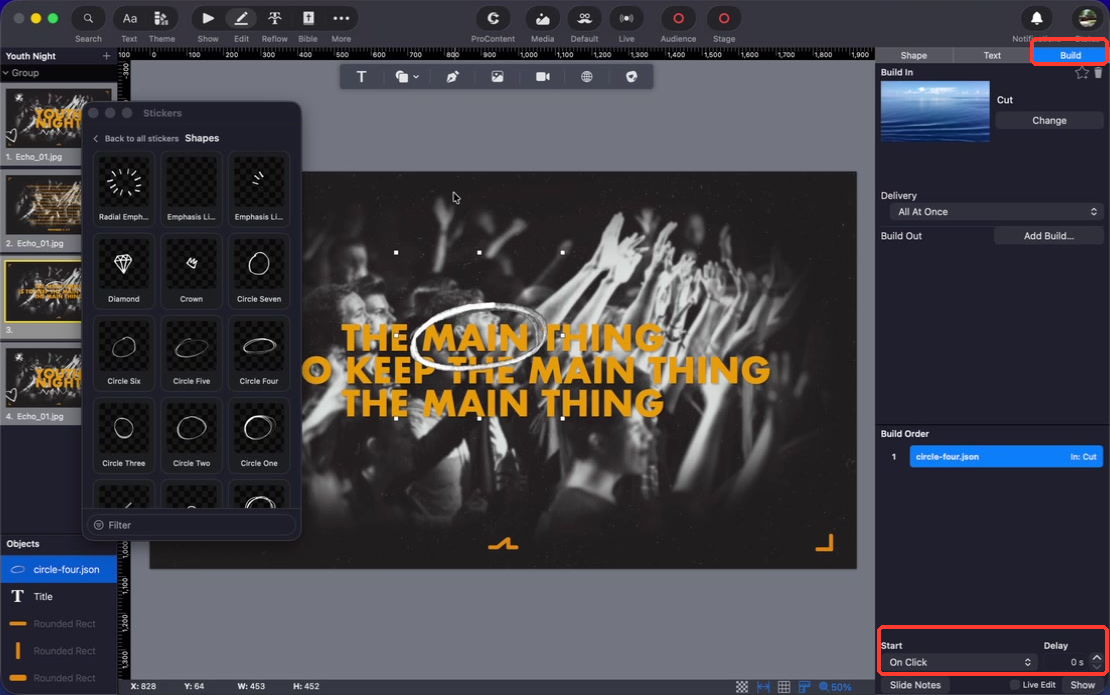Click Add Build for Build Out

(x=1048, y=236)
